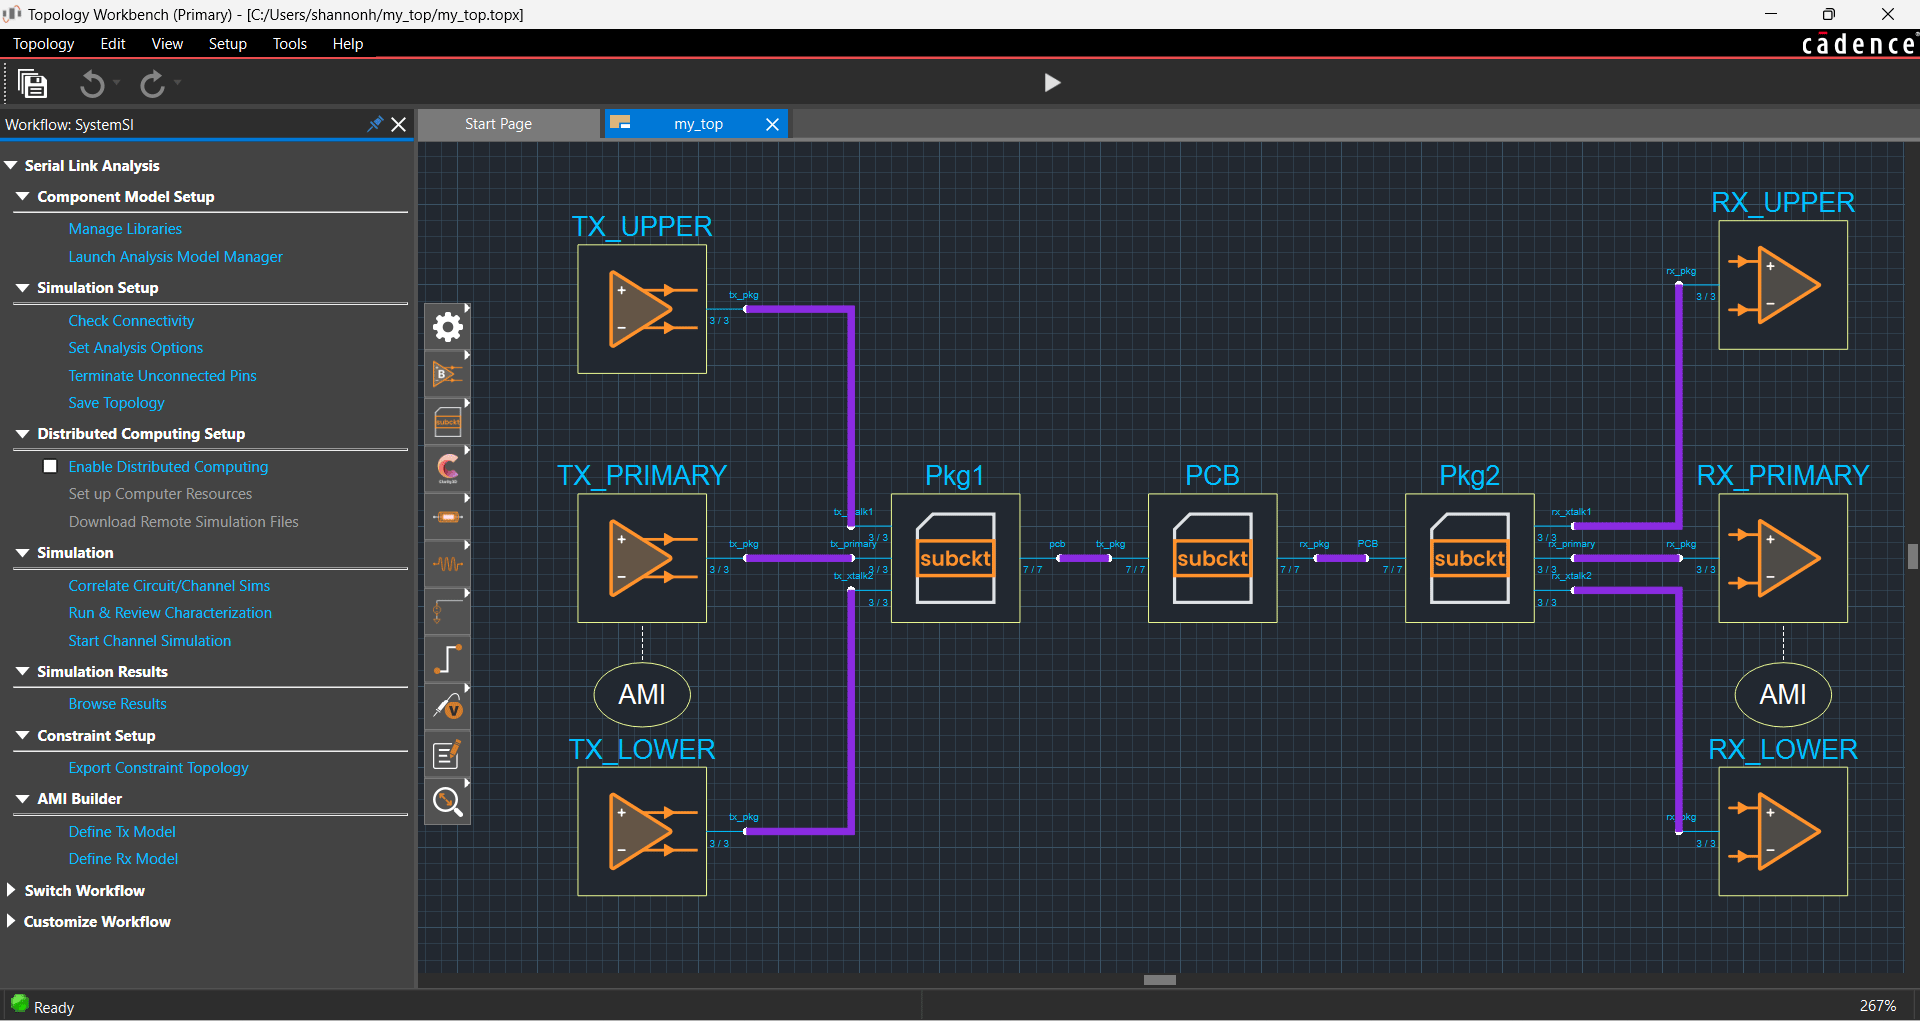Screen dimensions: 1920x1021
Task: Select the IBIS buffer tool
Action: point(447,373)
